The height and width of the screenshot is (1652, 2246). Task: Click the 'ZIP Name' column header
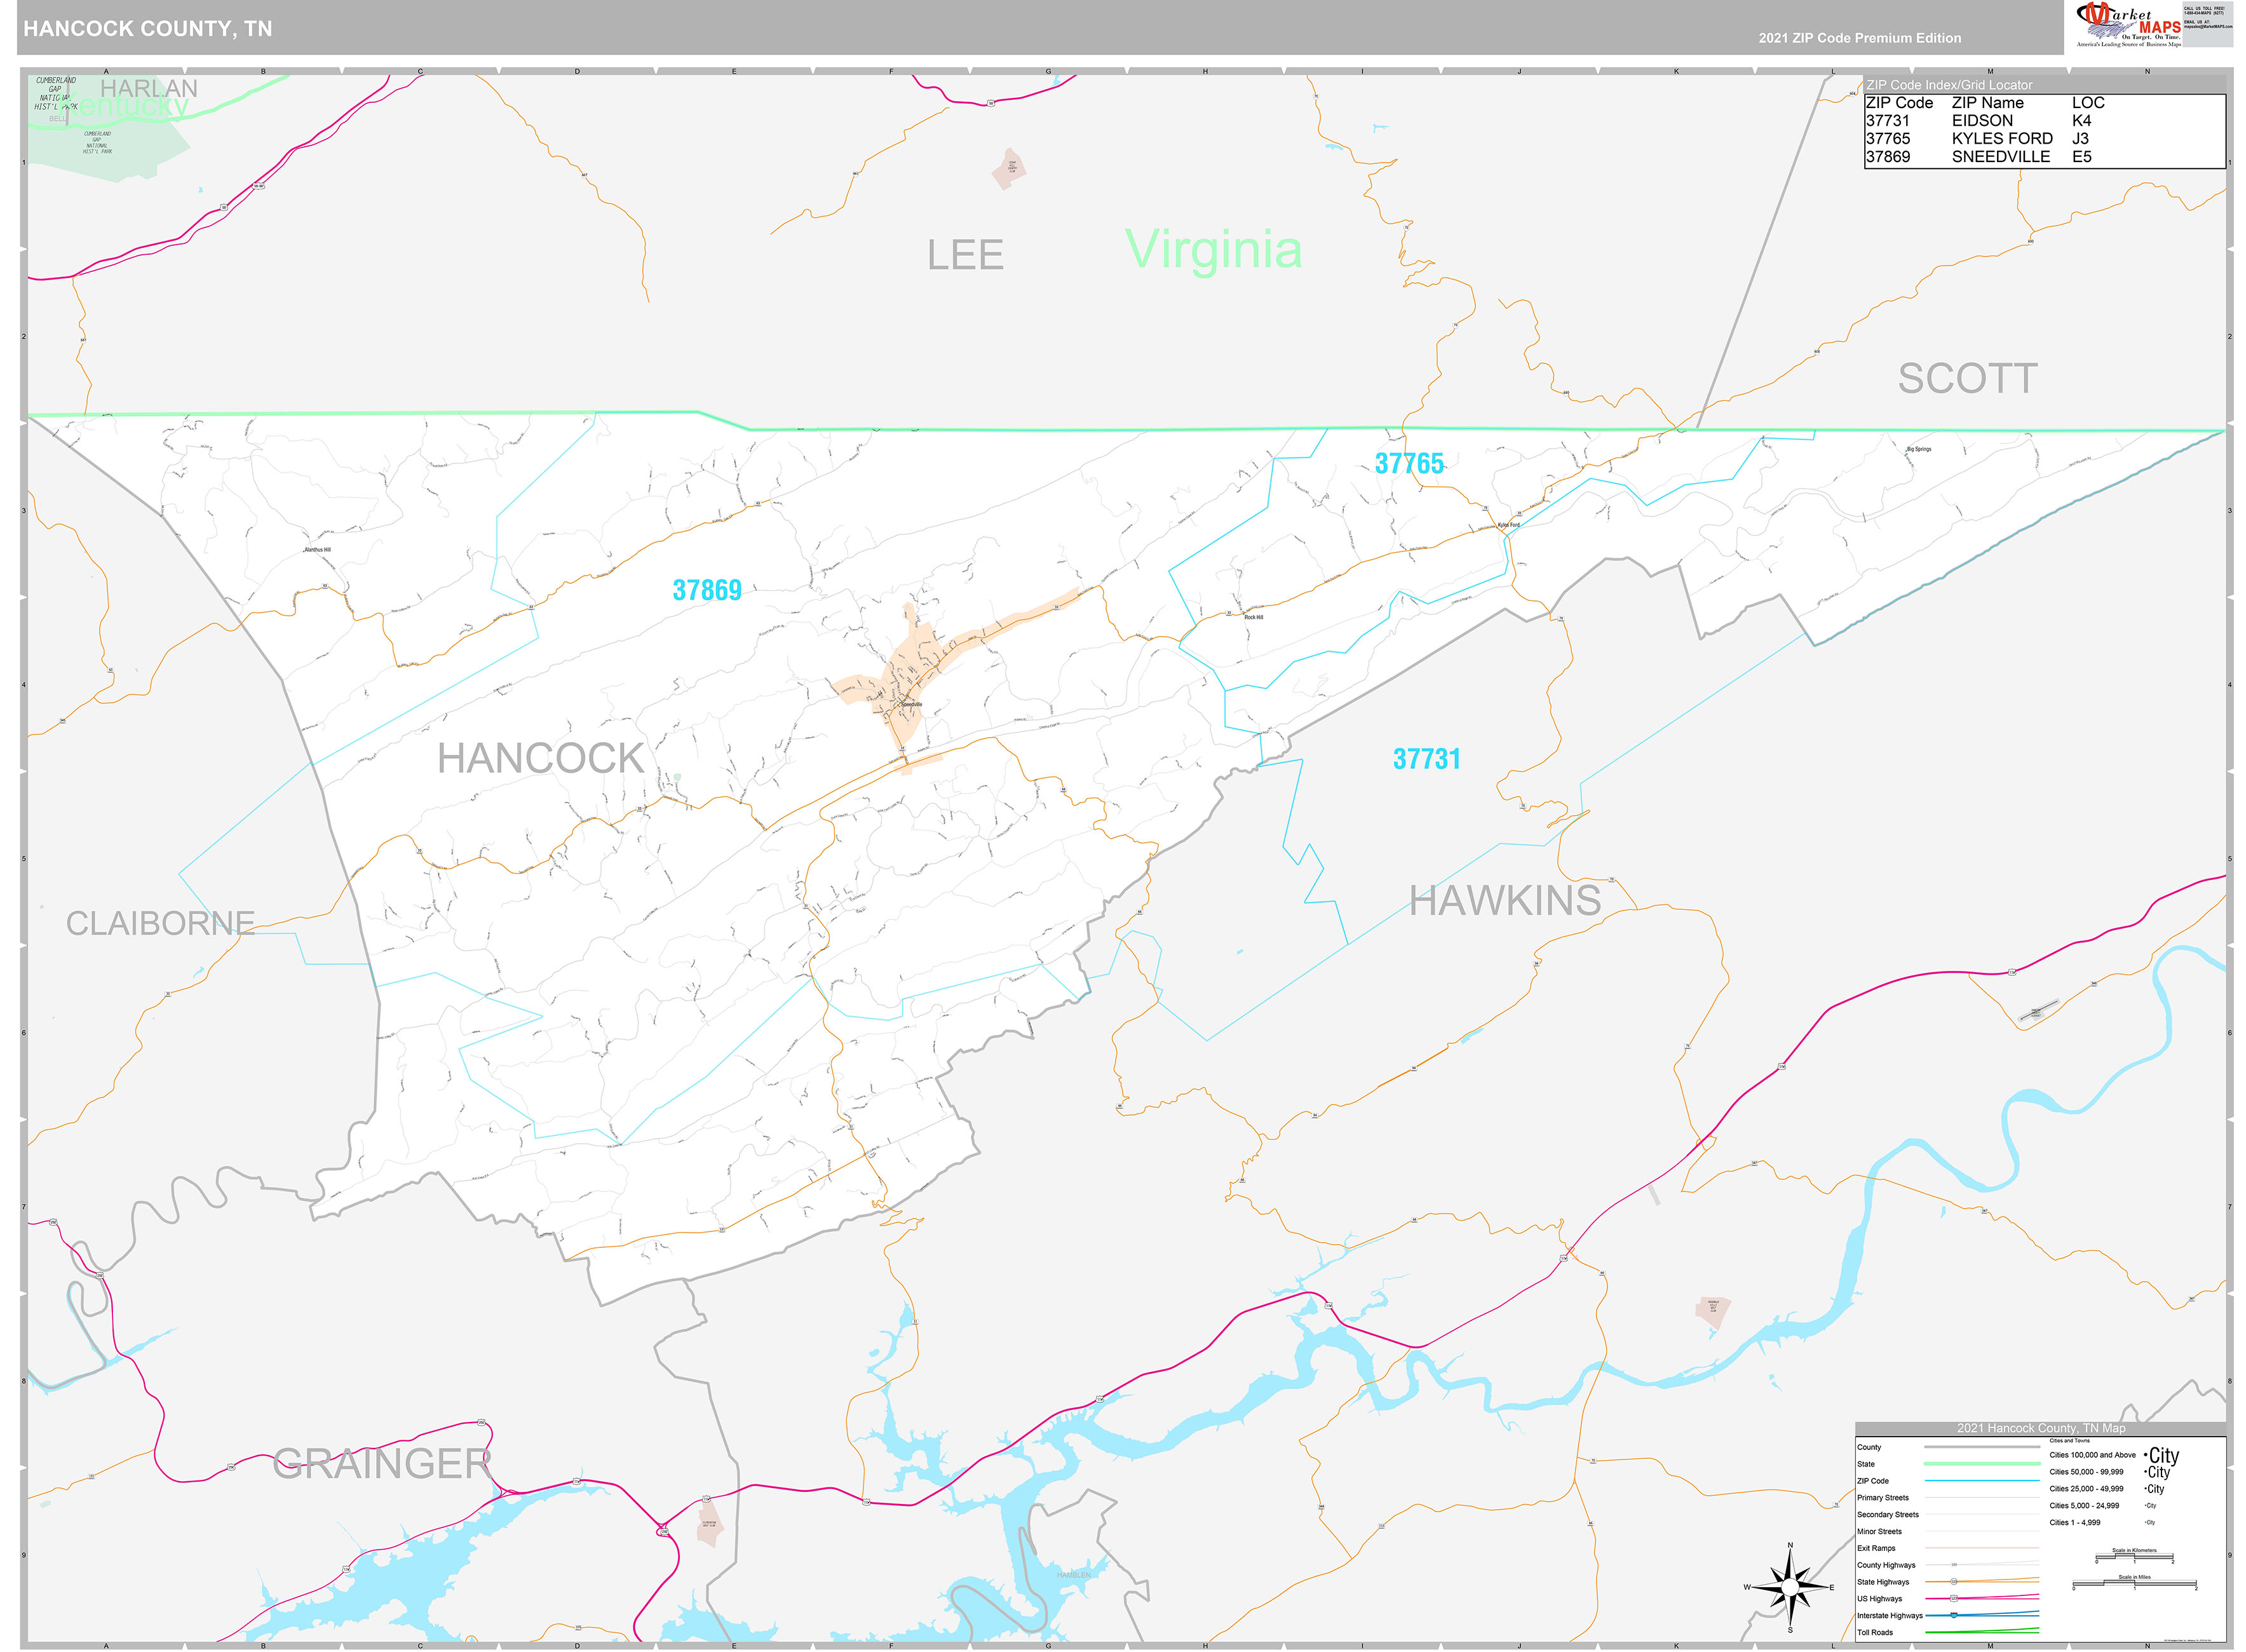pyautogui.click(x=1987, y=102)
